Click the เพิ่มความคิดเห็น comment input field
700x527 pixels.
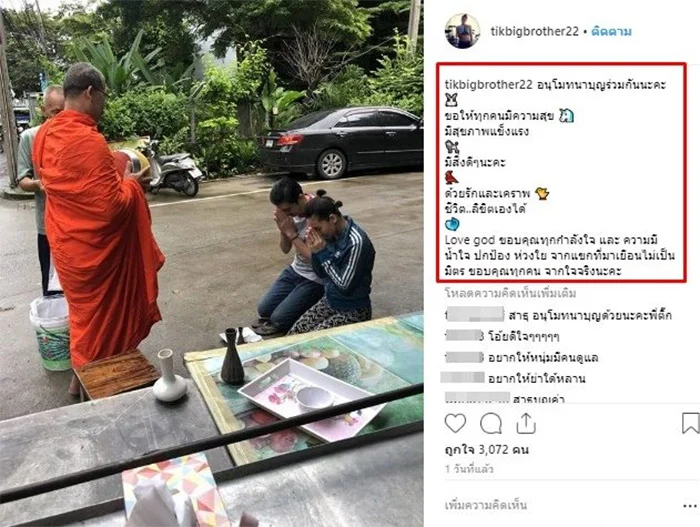[486, 505]
